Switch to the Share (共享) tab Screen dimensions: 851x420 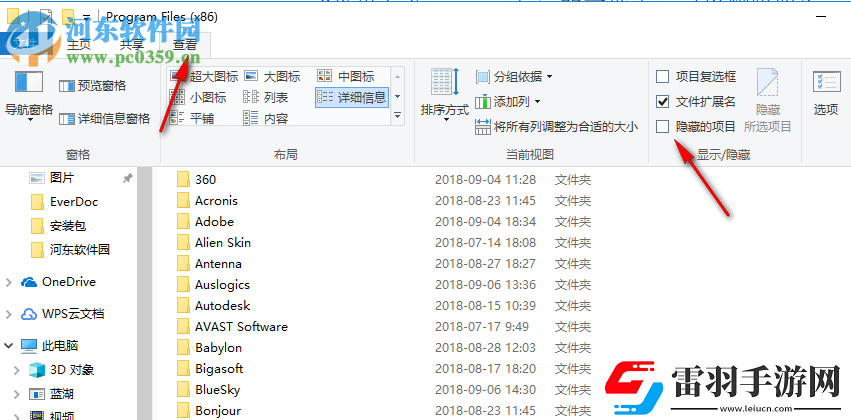[132, 46]
